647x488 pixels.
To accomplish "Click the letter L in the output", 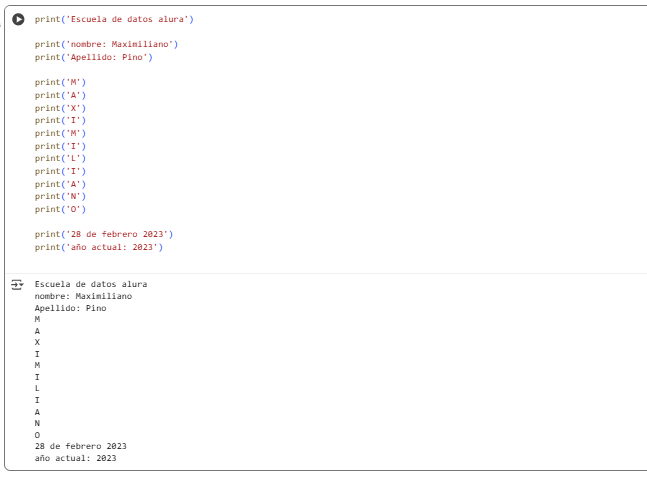I will 37,389.
